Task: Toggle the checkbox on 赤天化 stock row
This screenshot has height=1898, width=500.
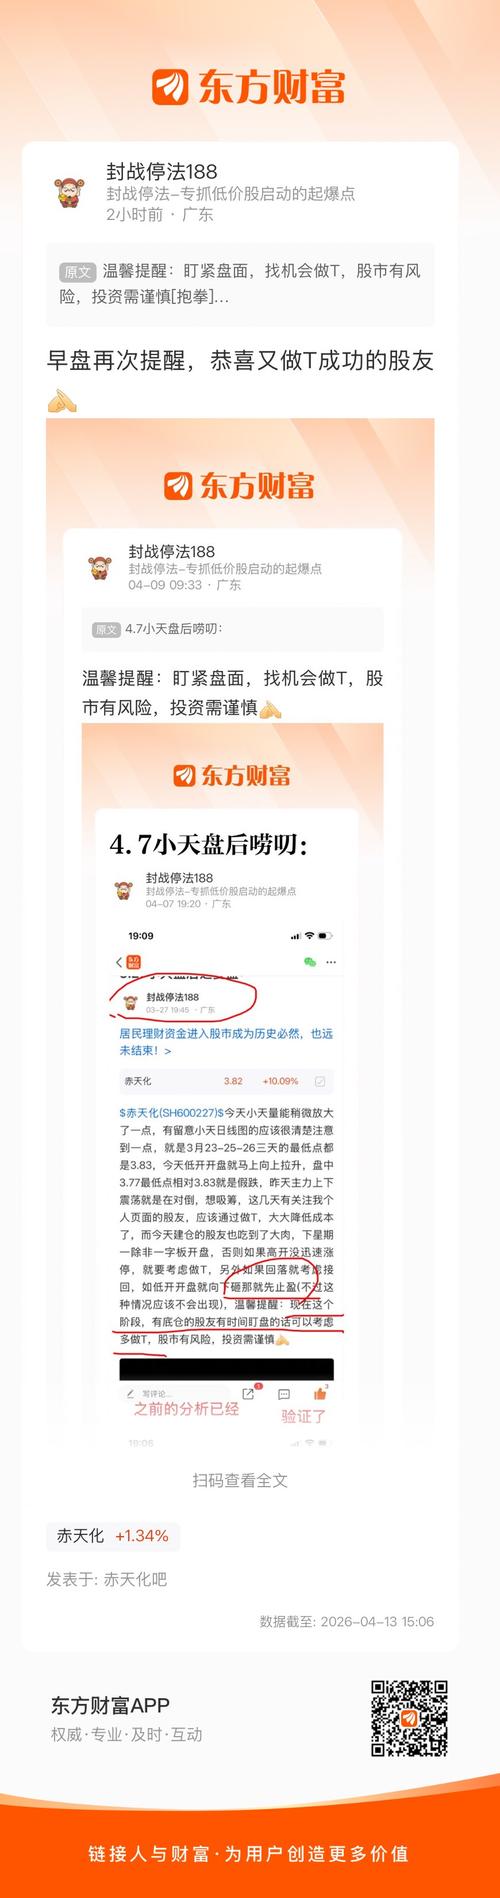Action: (x=320, y=1081)
